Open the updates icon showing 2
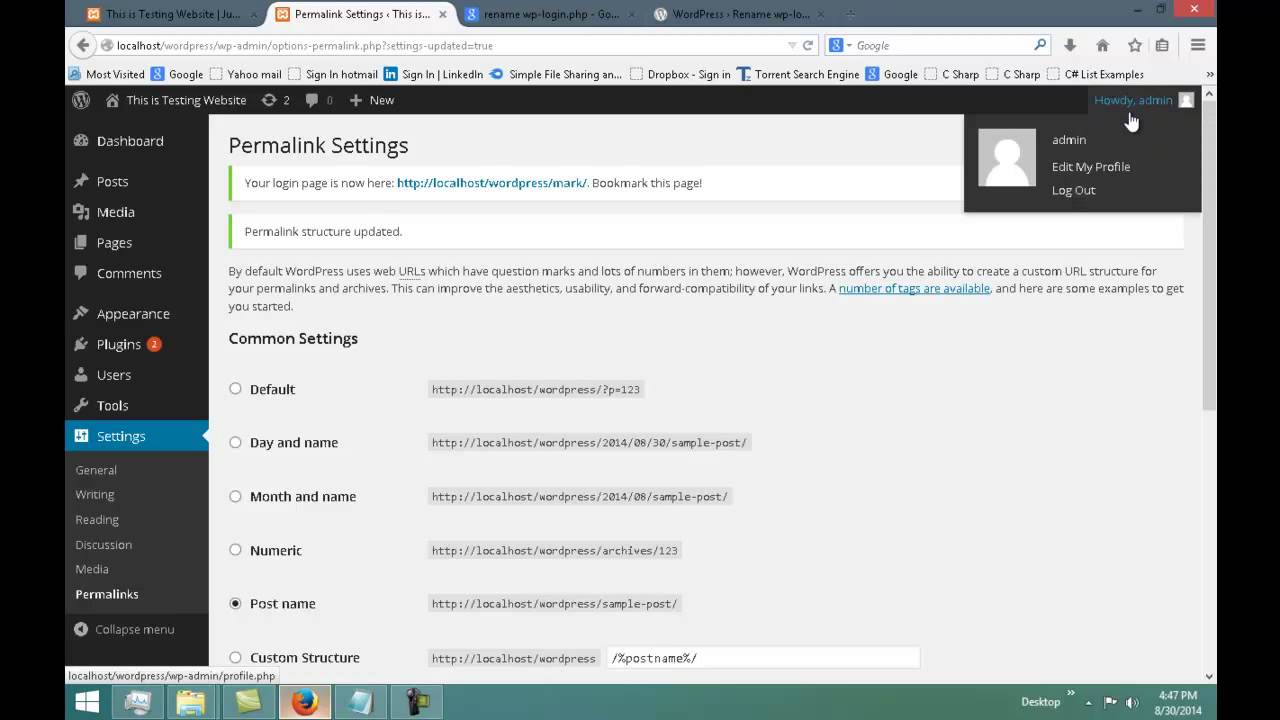 [x=275, y=100]
